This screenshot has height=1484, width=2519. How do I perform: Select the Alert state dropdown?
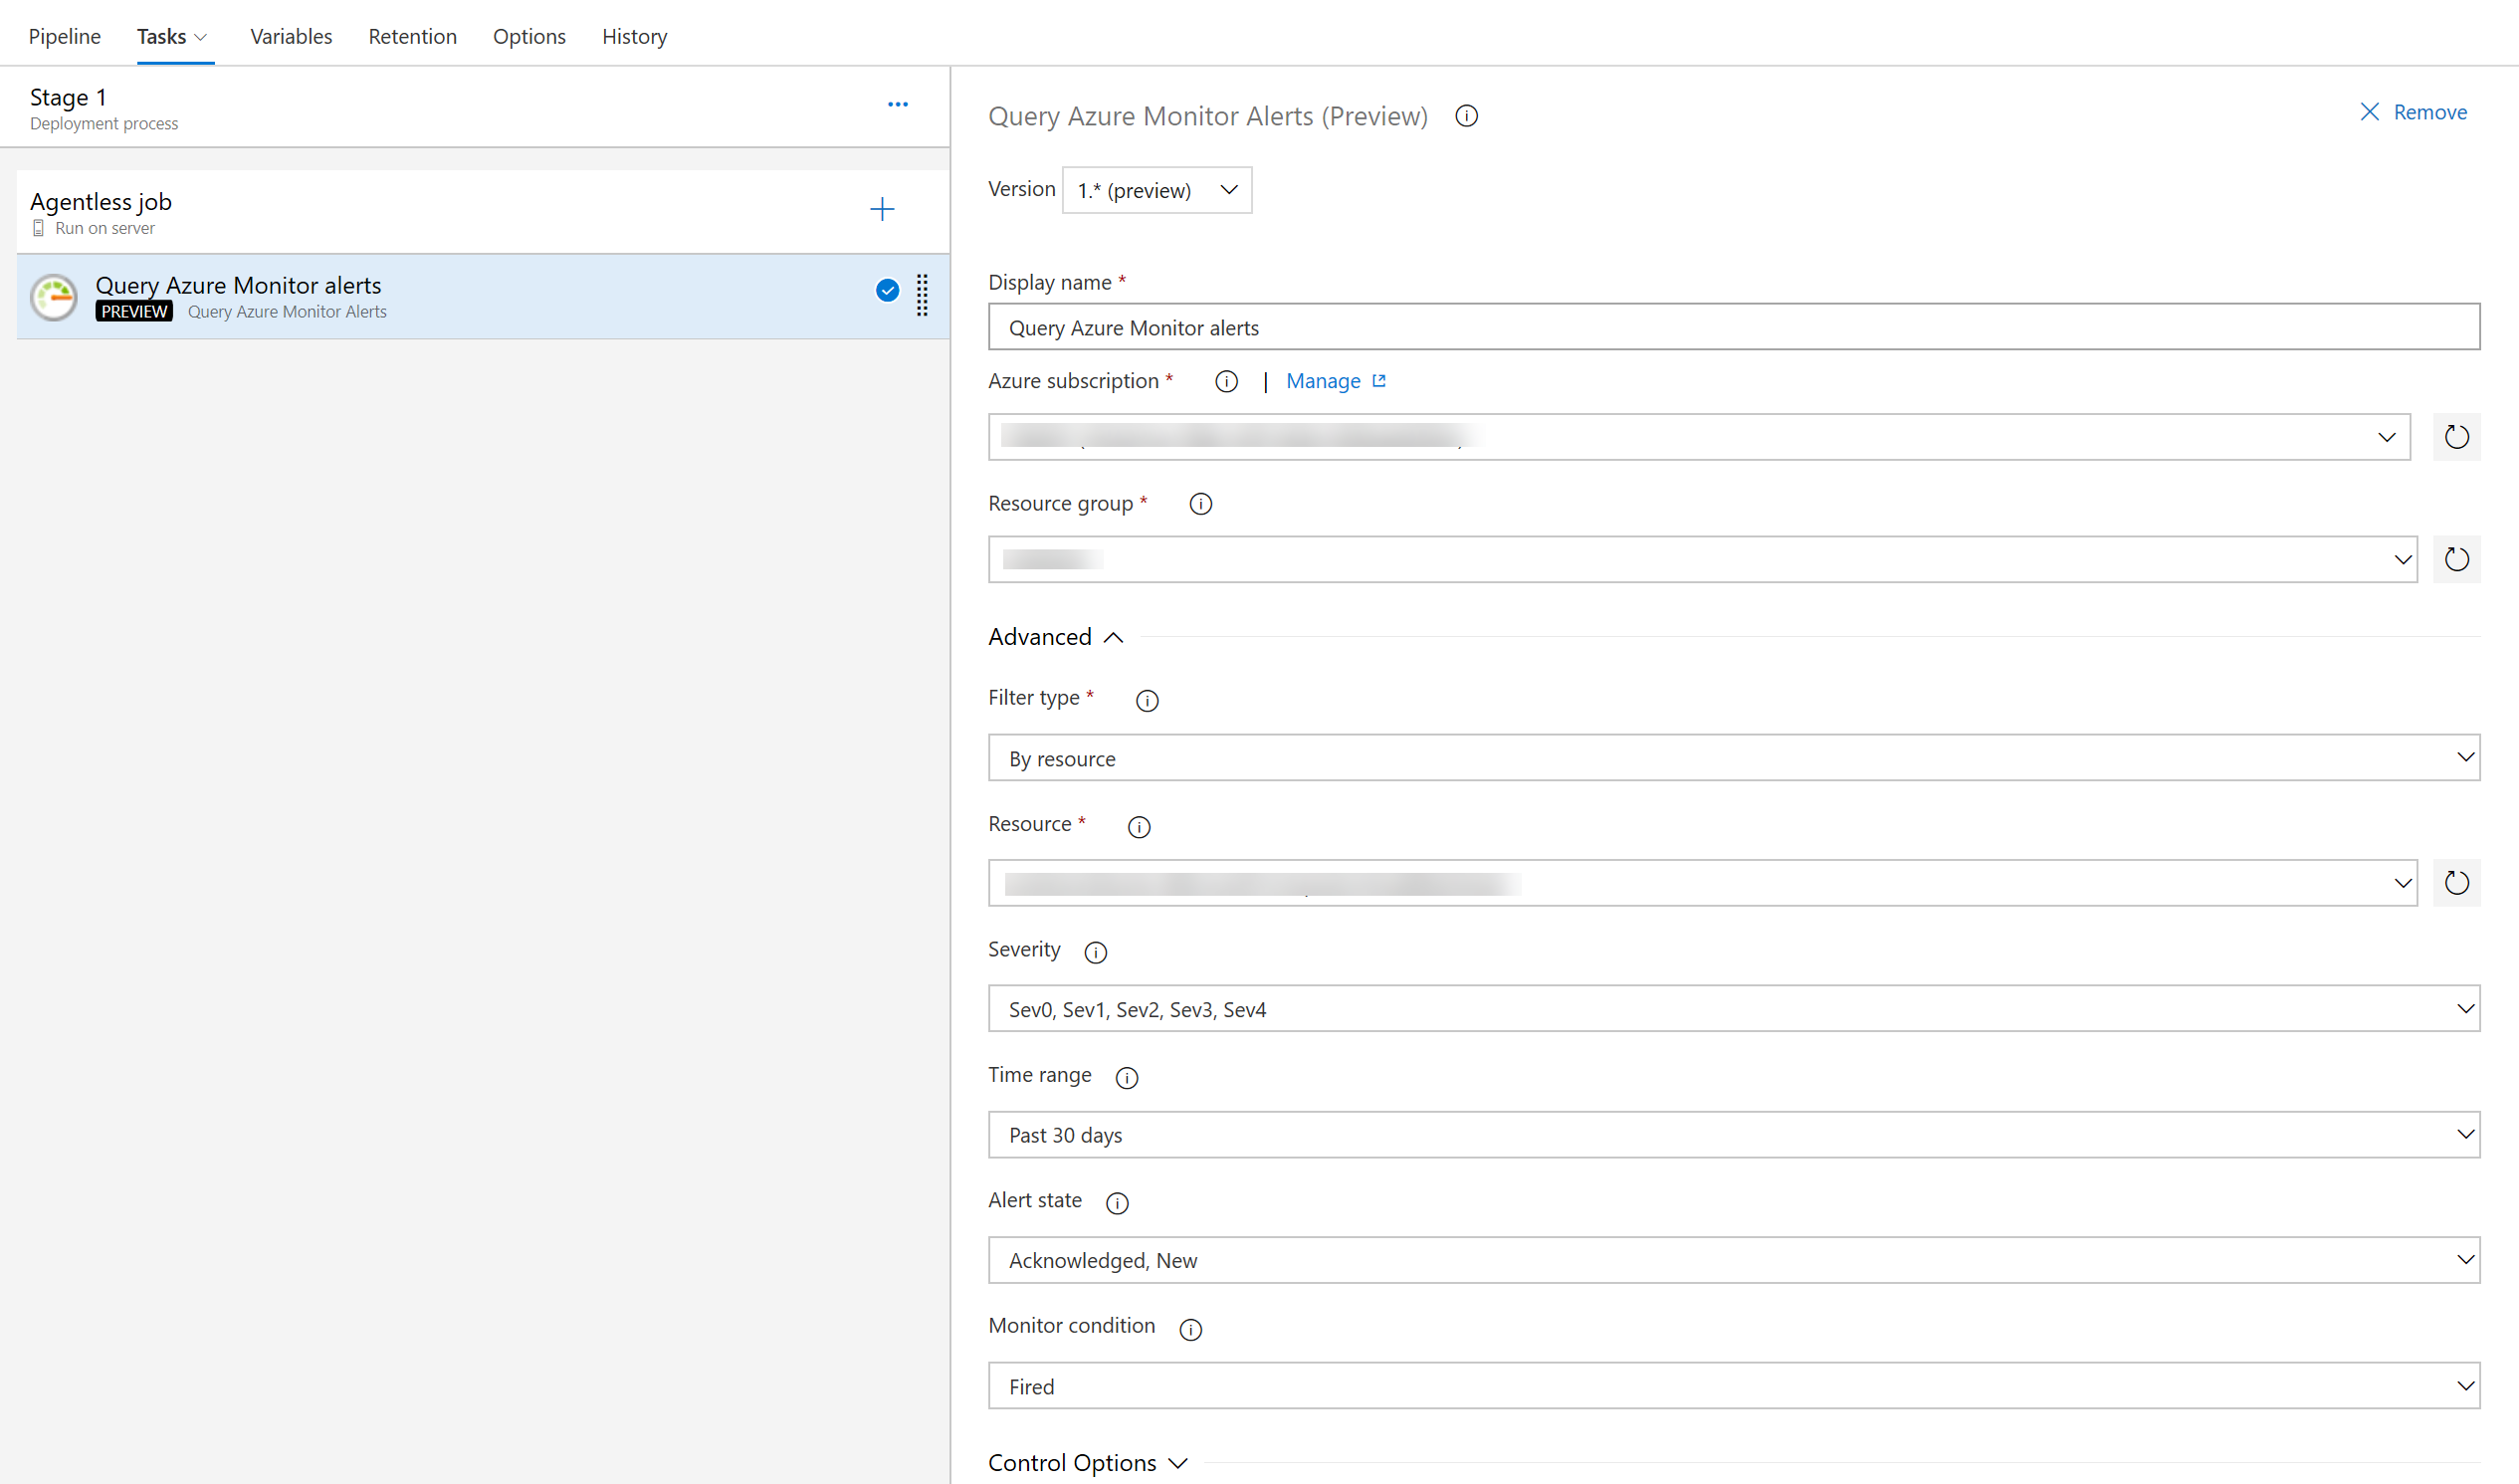click(1737, 1260)
